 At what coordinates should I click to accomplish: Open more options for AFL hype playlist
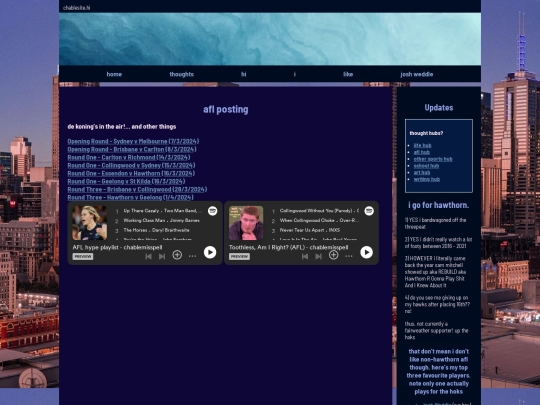(193, 256)
